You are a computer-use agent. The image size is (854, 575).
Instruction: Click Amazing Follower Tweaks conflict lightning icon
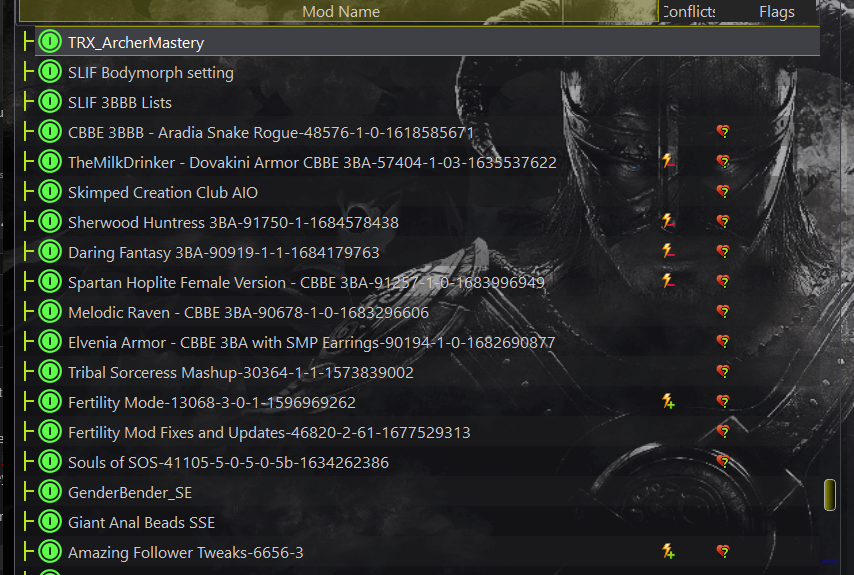point(668,552)
